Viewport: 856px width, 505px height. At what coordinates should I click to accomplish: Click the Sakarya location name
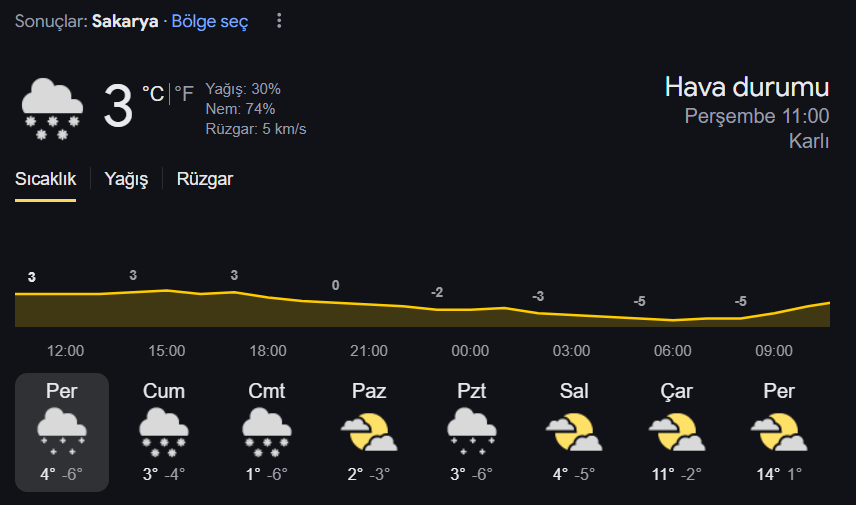[125, 21]
